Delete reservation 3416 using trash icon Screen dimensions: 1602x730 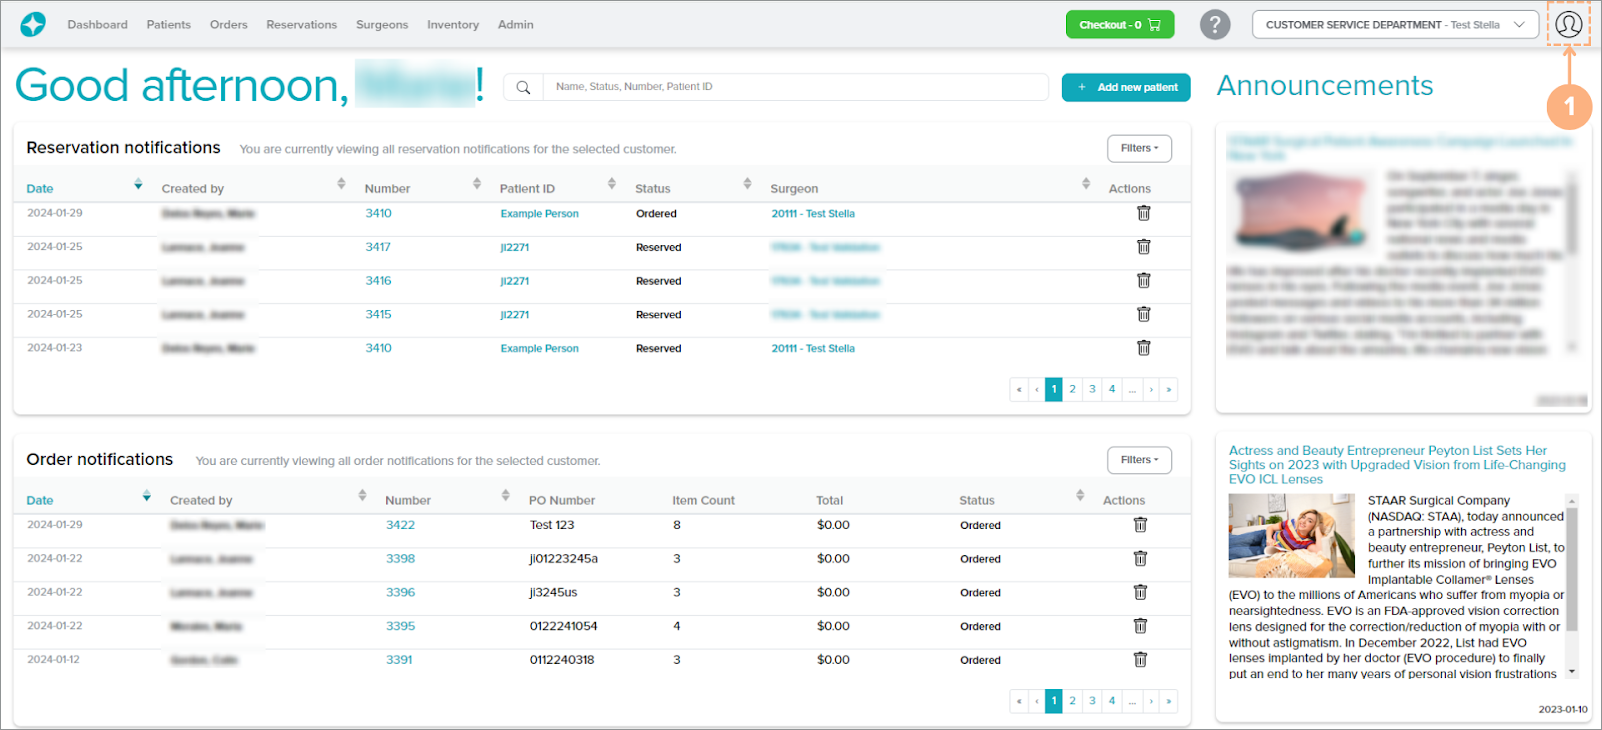coord(1143,281)
